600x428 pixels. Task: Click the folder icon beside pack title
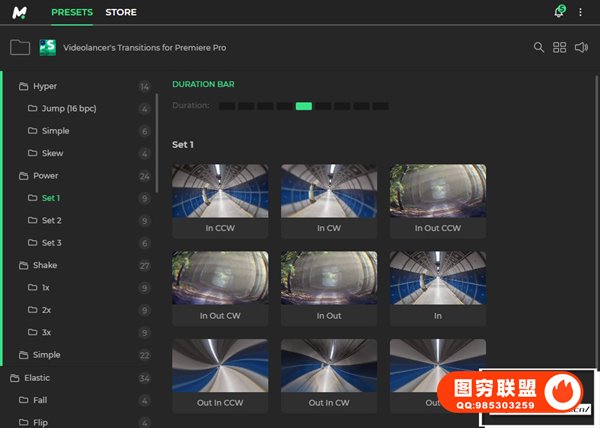click(19, 47)
